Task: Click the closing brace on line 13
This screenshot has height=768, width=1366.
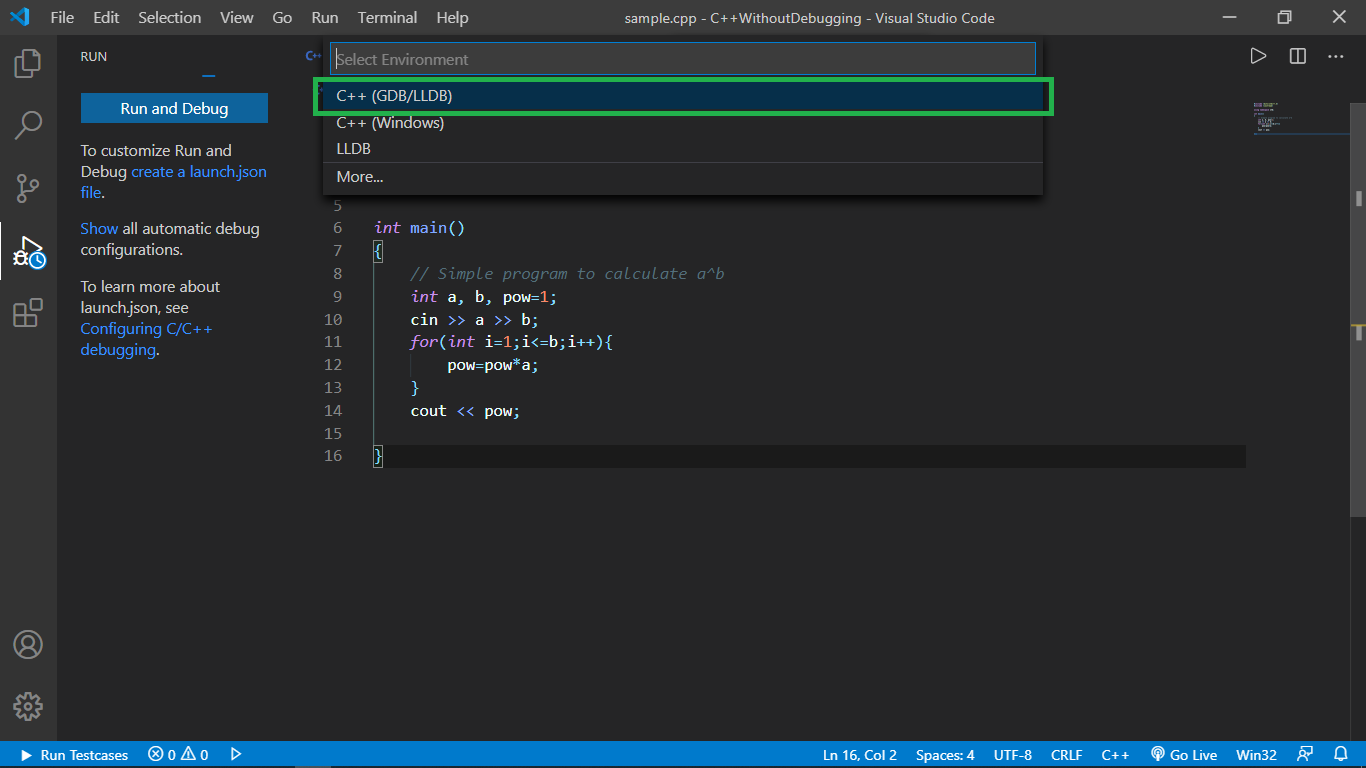Action: pos(415,388)
